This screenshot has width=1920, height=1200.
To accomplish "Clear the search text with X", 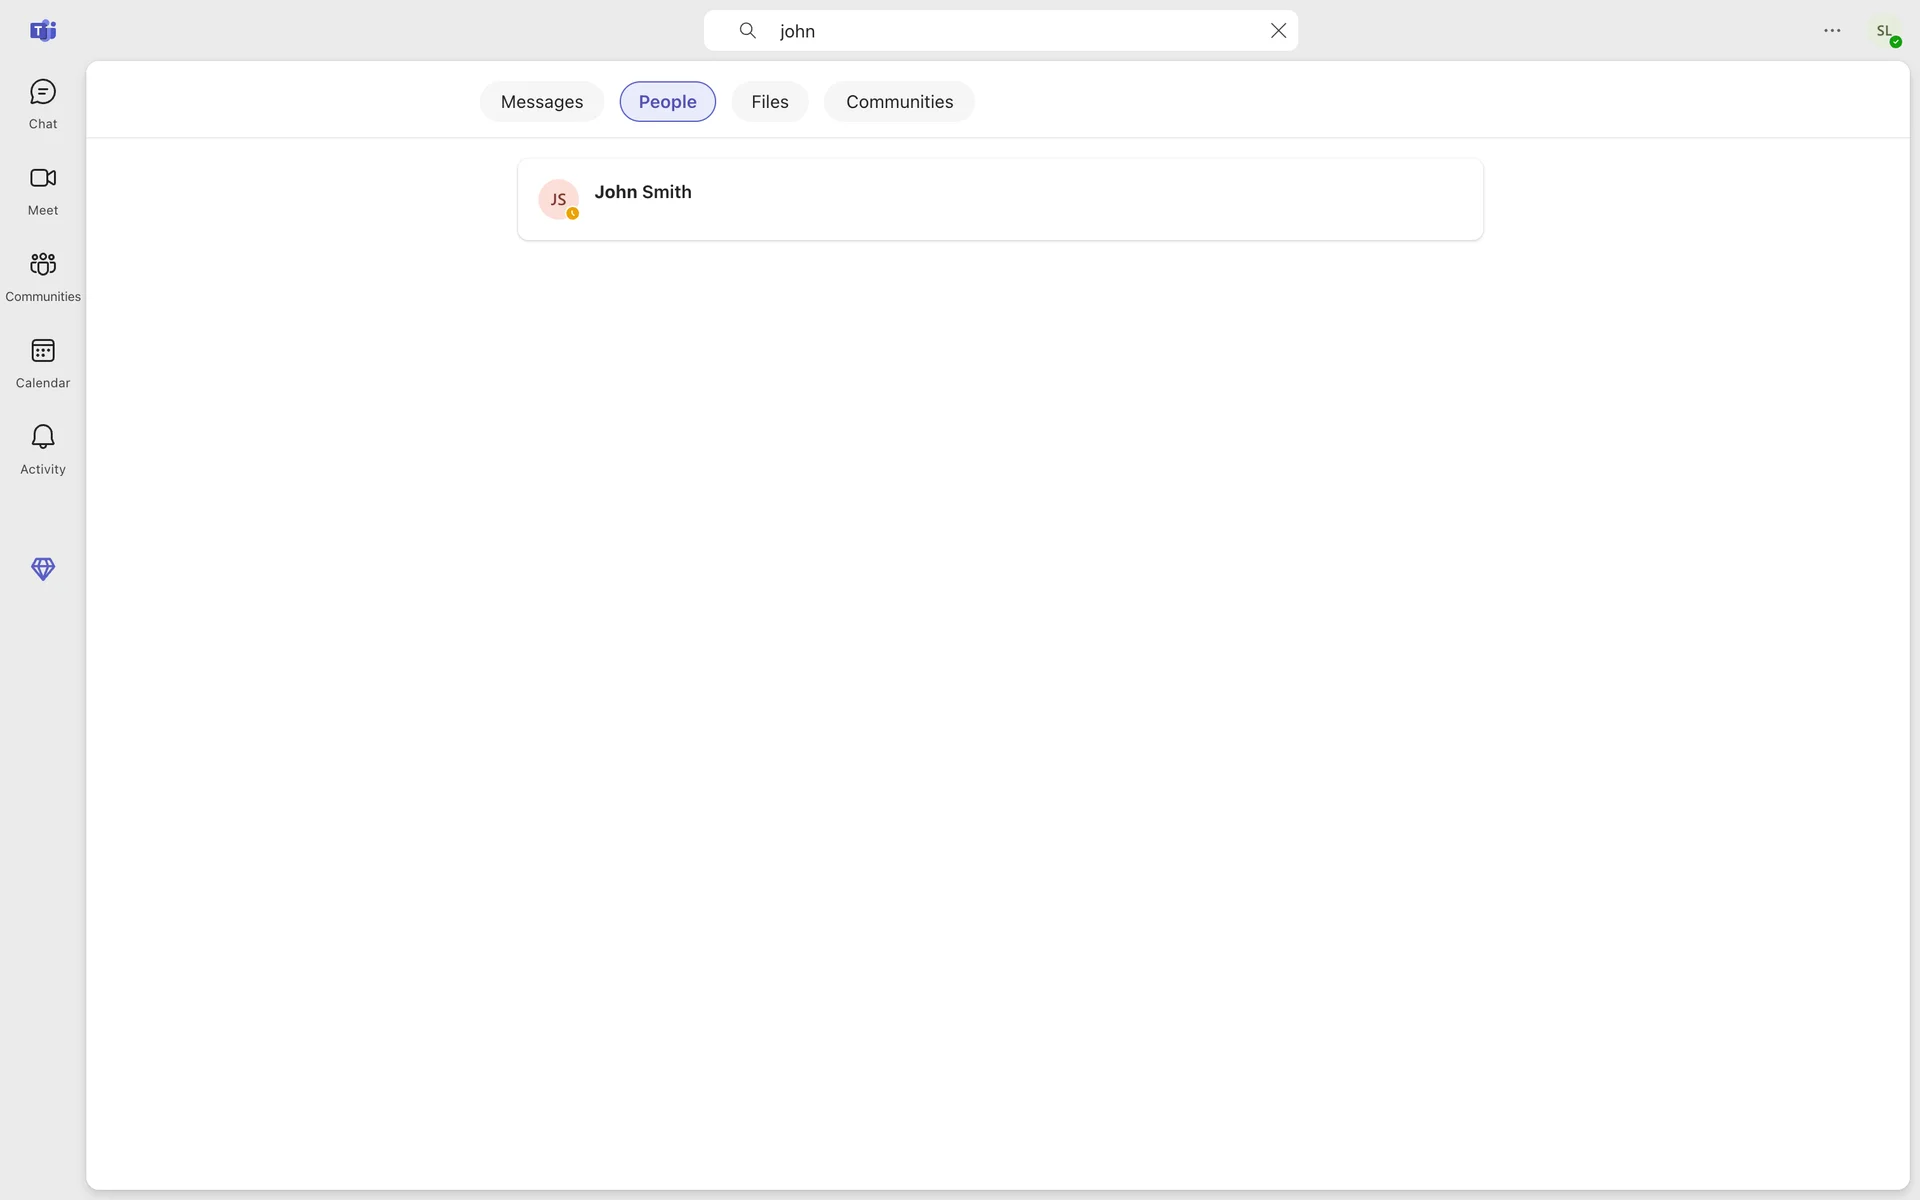I will (1278, 31).
